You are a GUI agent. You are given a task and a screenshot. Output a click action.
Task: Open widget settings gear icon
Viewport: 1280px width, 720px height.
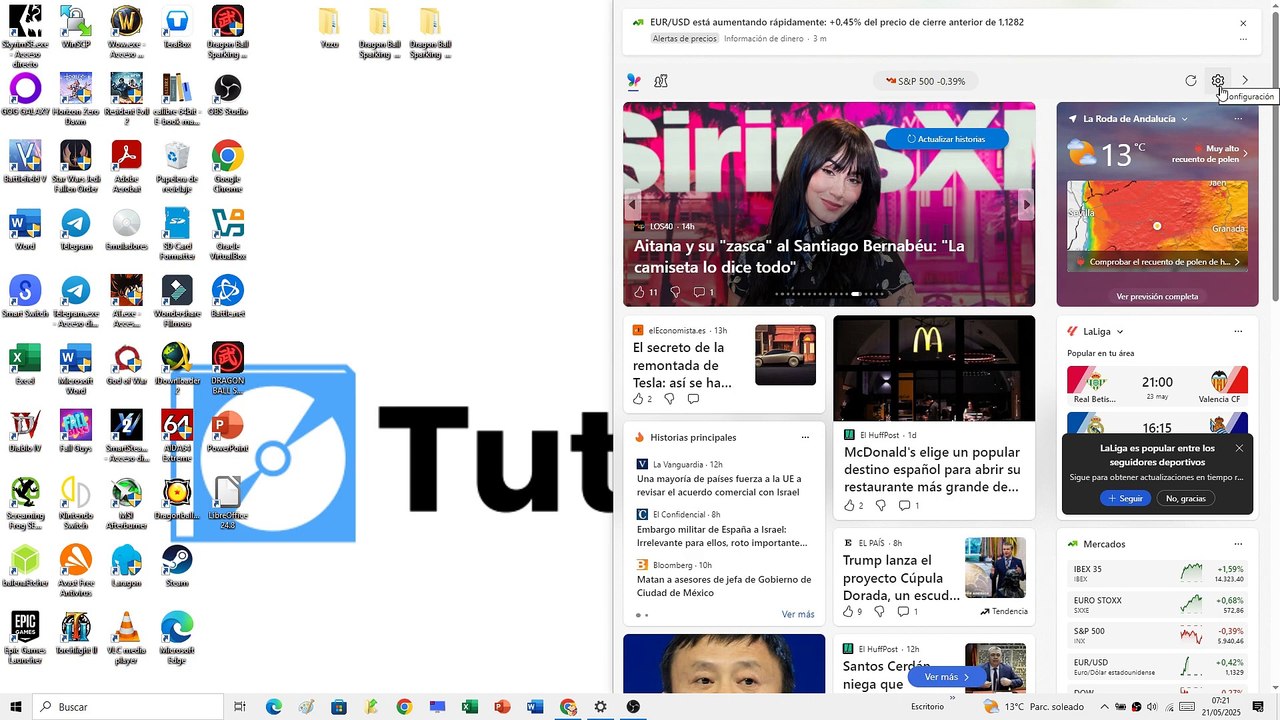point(1217,81)
